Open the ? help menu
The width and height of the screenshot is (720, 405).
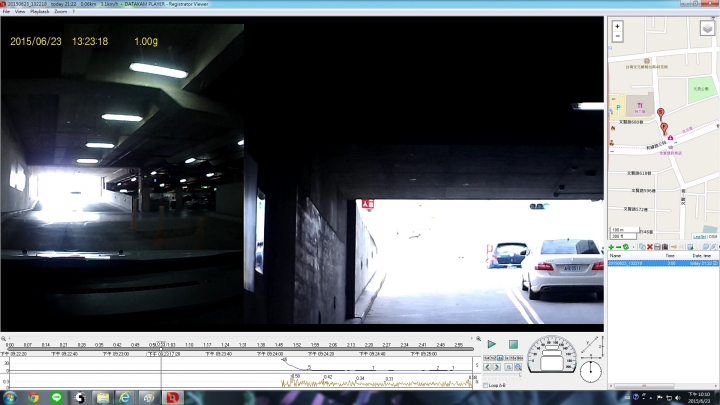point(73,11)
